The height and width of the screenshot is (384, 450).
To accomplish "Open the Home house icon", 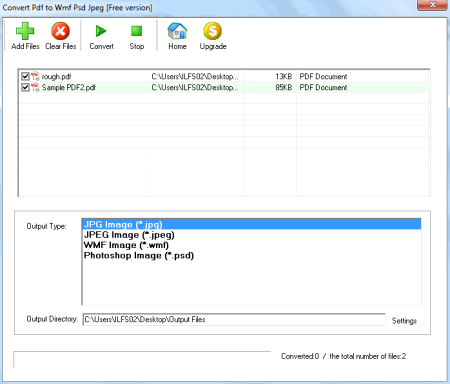I will coord(177,31).
